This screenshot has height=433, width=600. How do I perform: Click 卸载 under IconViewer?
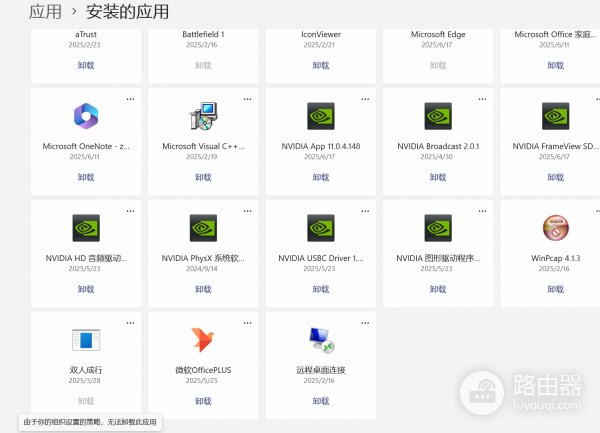pos(321,65)
